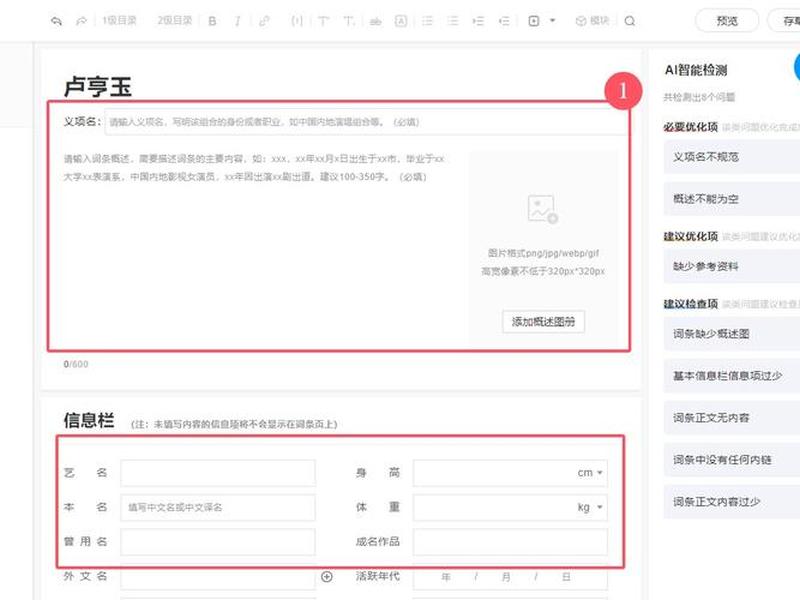Viewport: 800px width, 600px height.
Task: Decrease paragraph indent
Action: (504, 21)
